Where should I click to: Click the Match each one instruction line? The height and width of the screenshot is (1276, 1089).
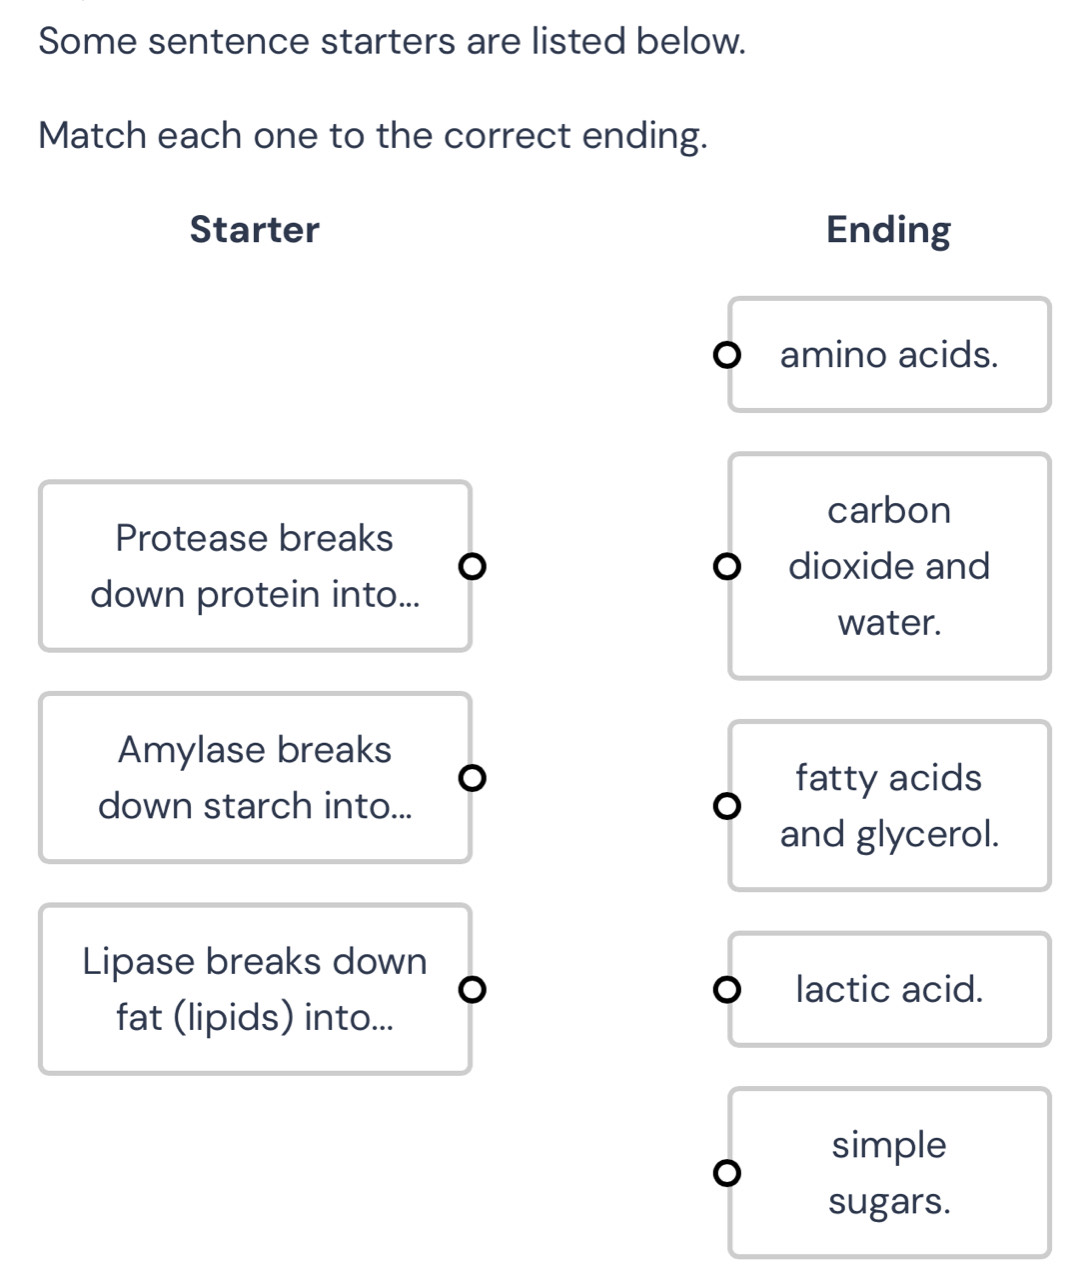pyautogui.click(x=372, y=135)
